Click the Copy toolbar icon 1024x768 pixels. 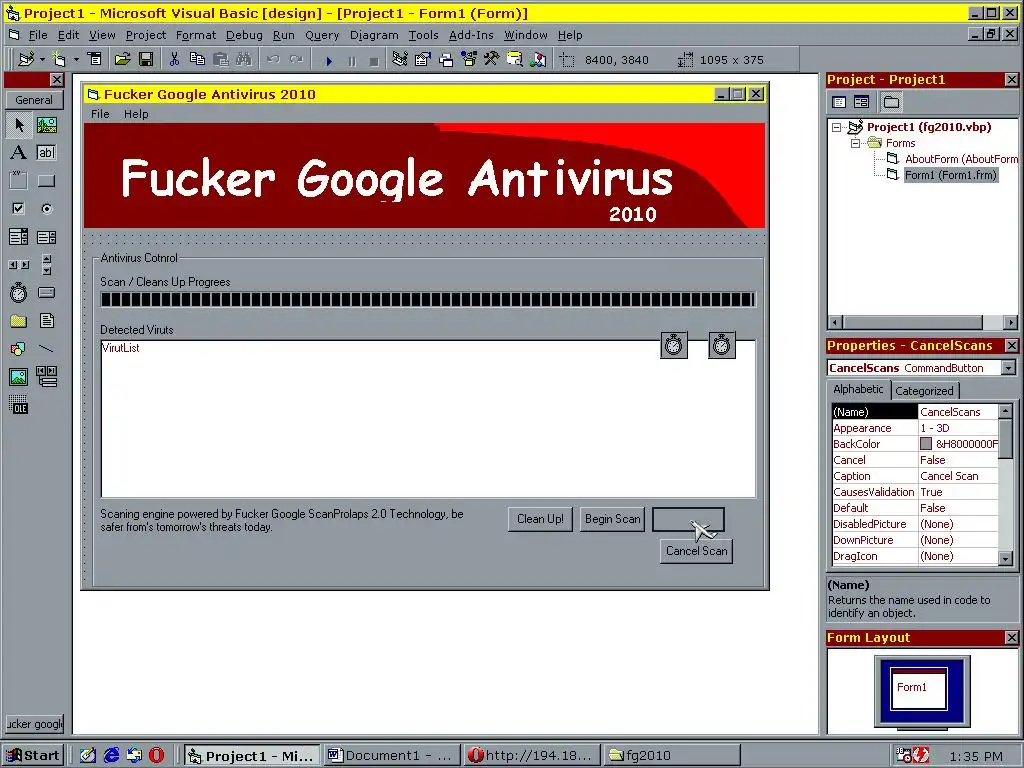[x=197, y=59]
